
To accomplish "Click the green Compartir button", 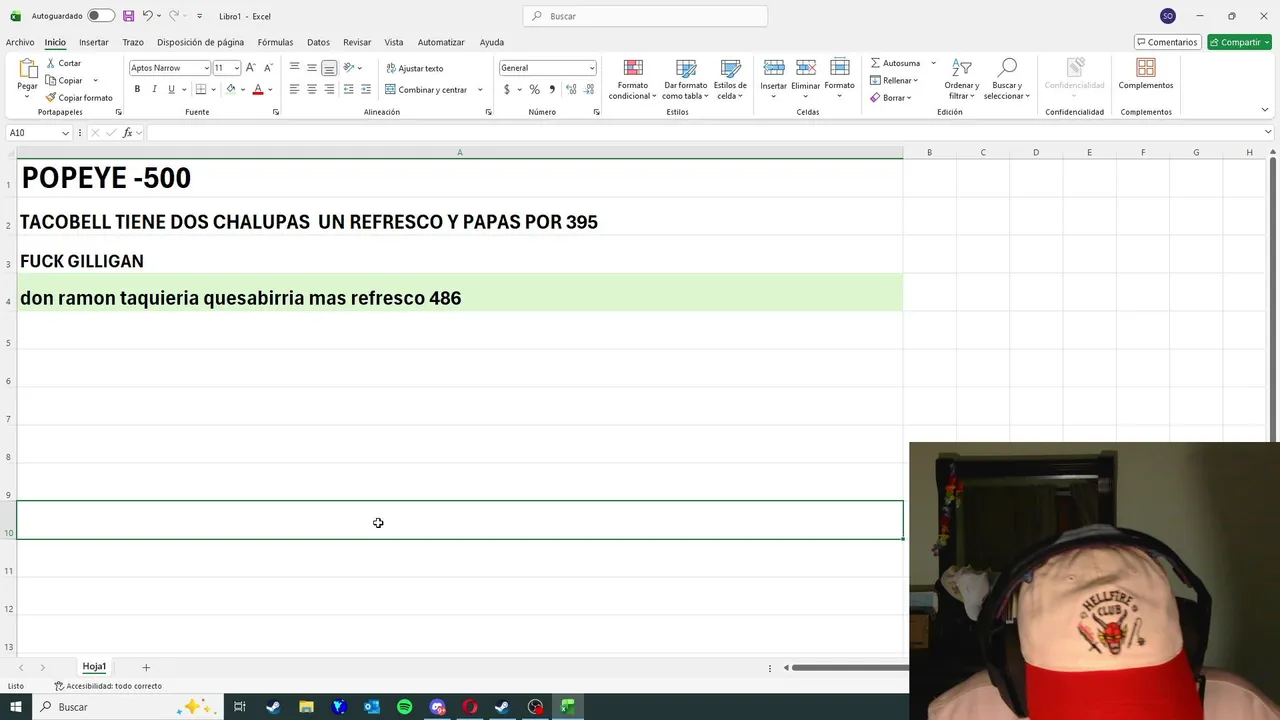I will [1239, 42].
